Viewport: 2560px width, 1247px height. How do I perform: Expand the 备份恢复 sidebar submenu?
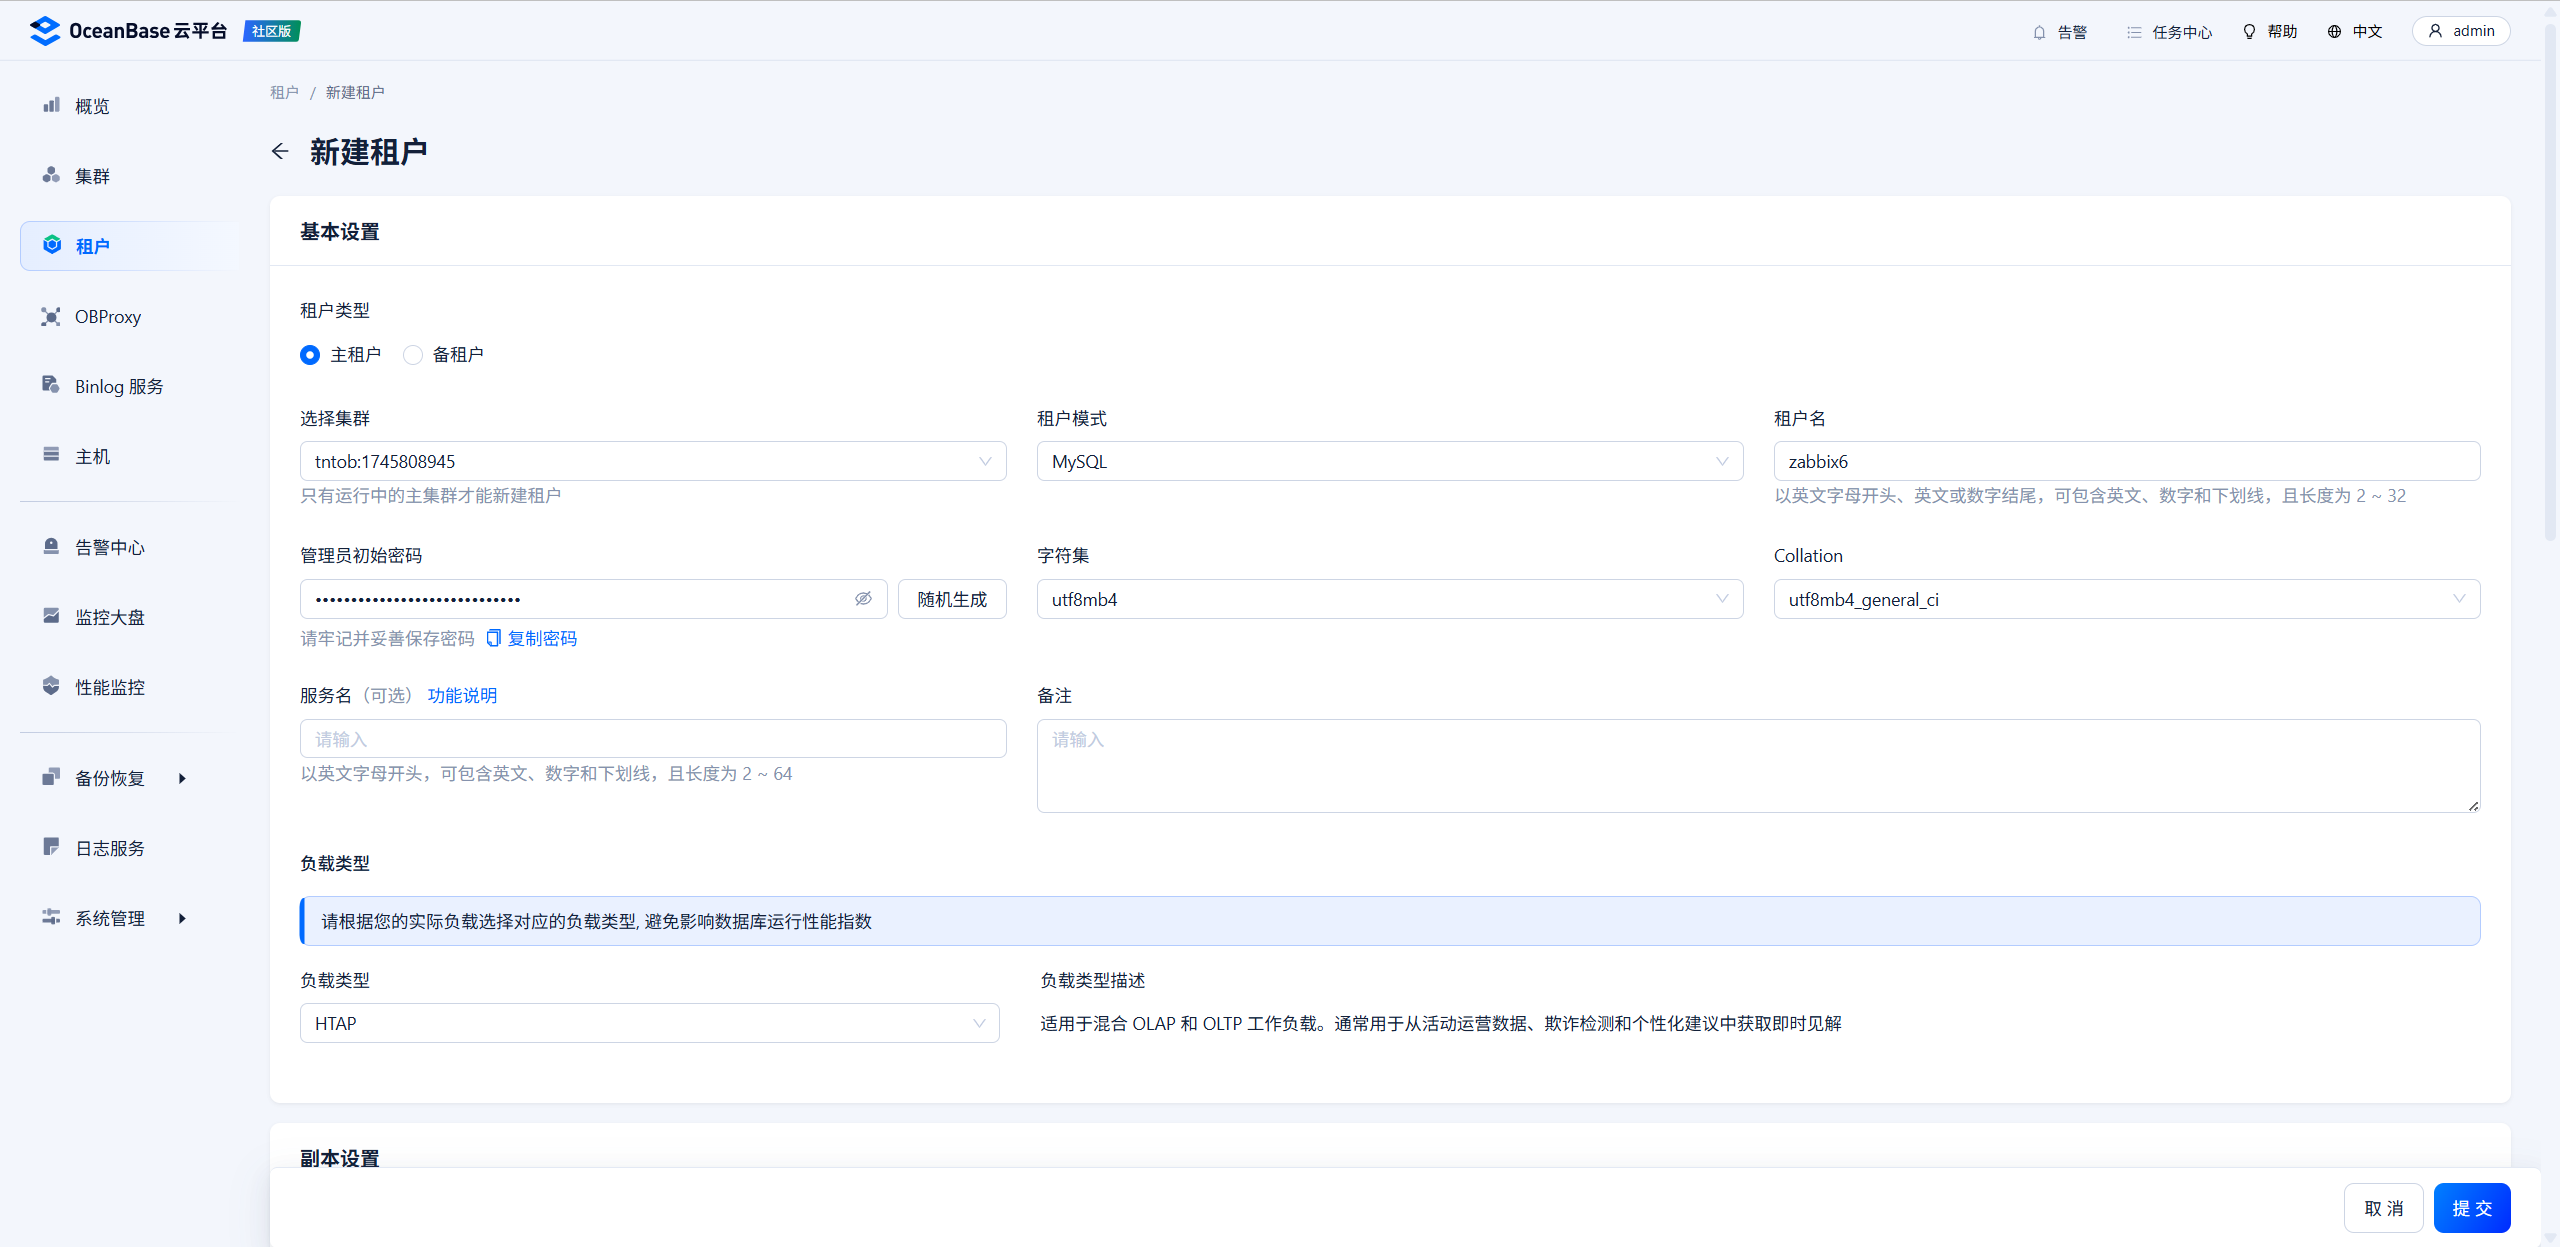pyautogui.click(x=182, y=778)
